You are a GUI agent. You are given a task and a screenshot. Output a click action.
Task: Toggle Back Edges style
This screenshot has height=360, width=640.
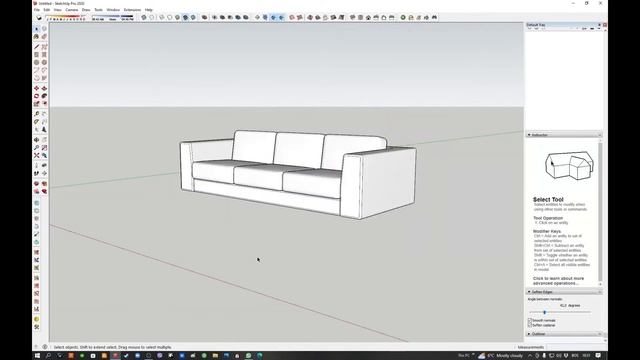(x=152, y=18)
